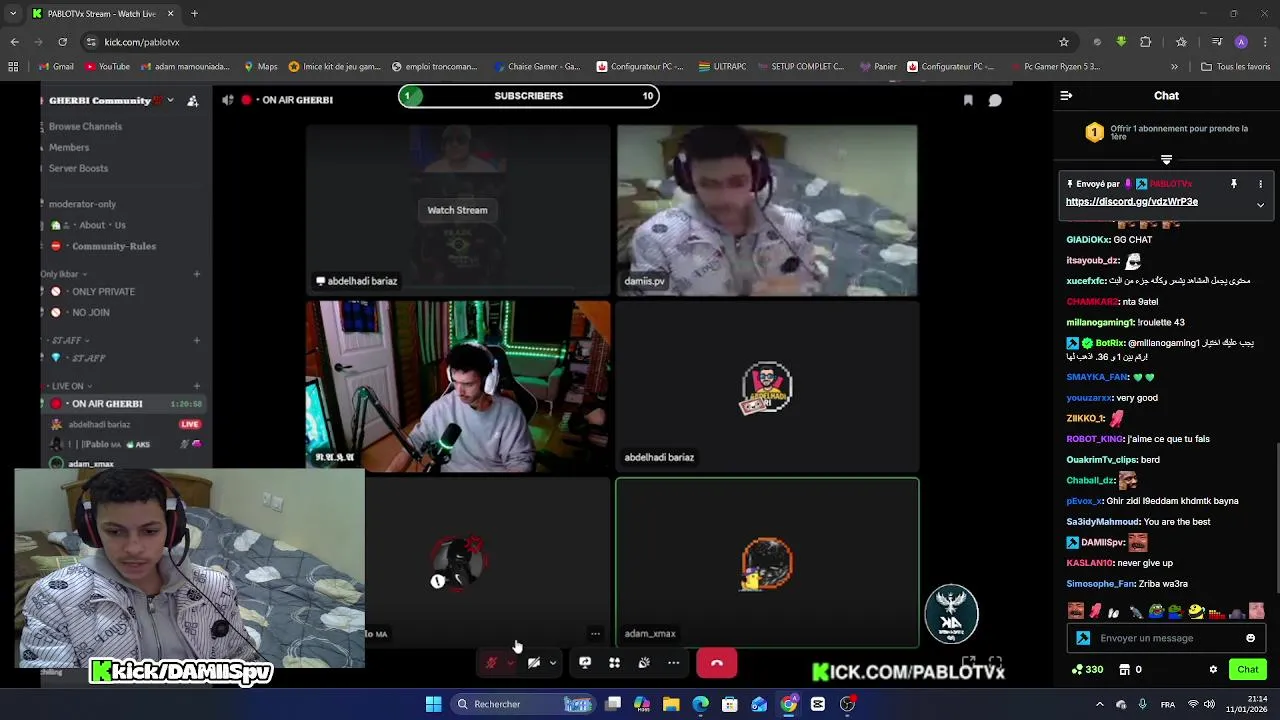The width and height of the screenshot is (1280, 720).
Task: Show hidden system tray icons
Action: [x=1099, y=704]
